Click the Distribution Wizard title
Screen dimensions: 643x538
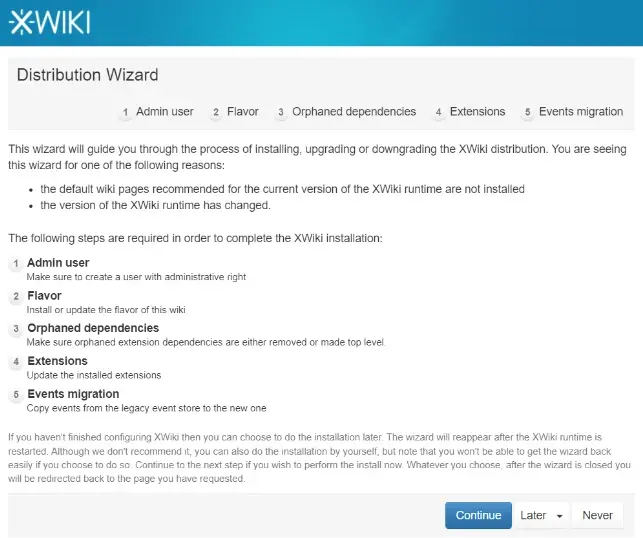(x=87, y=75)
